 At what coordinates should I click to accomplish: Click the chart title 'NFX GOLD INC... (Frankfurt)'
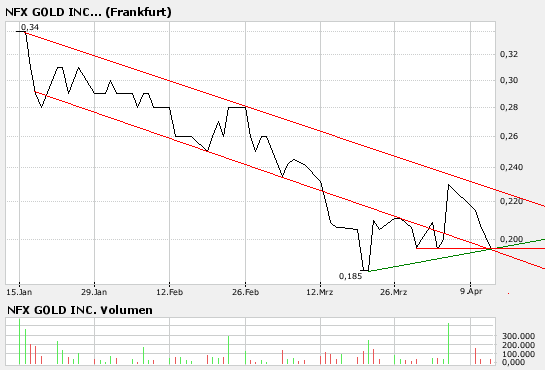coord(88,12)
